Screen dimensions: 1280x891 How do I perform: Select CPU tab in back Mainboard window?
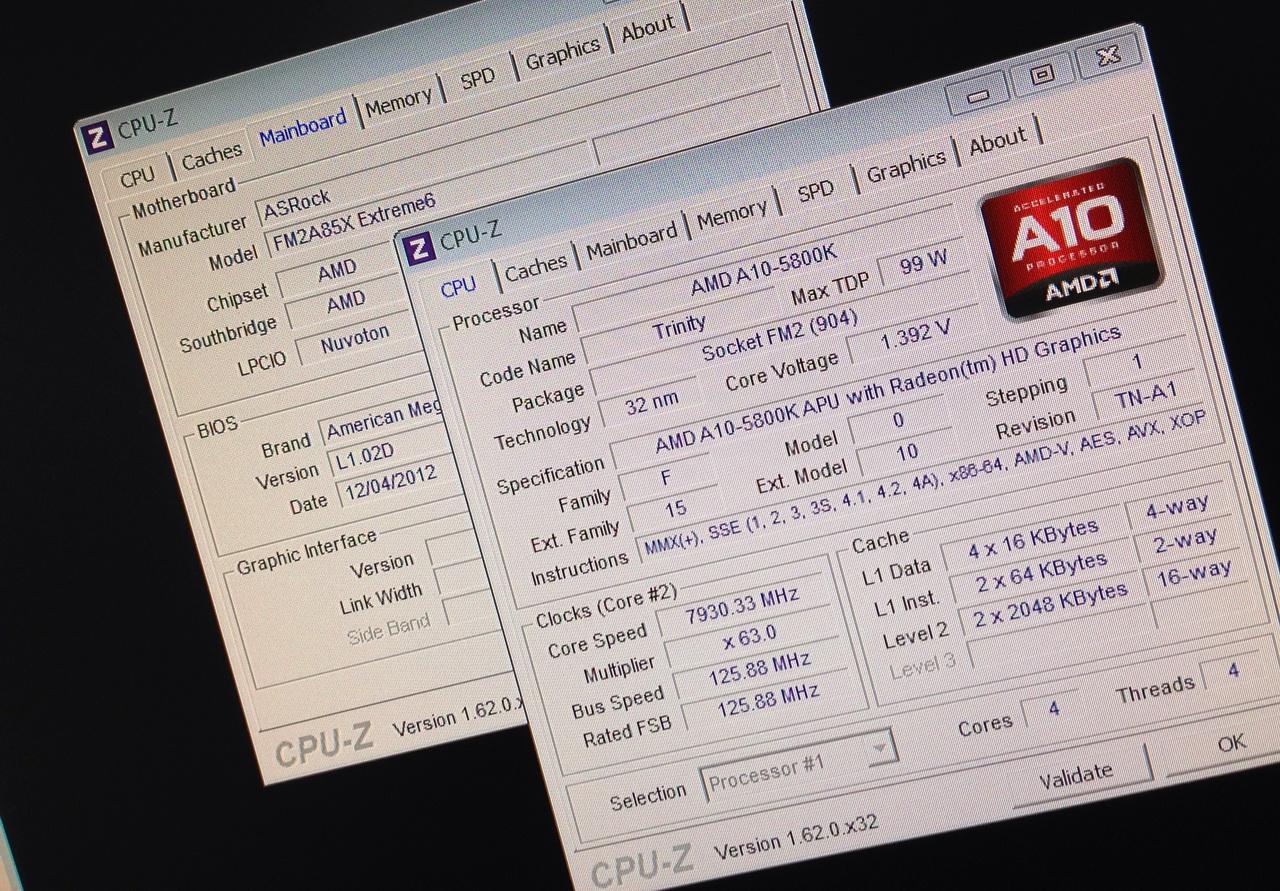tap(137, 177)
